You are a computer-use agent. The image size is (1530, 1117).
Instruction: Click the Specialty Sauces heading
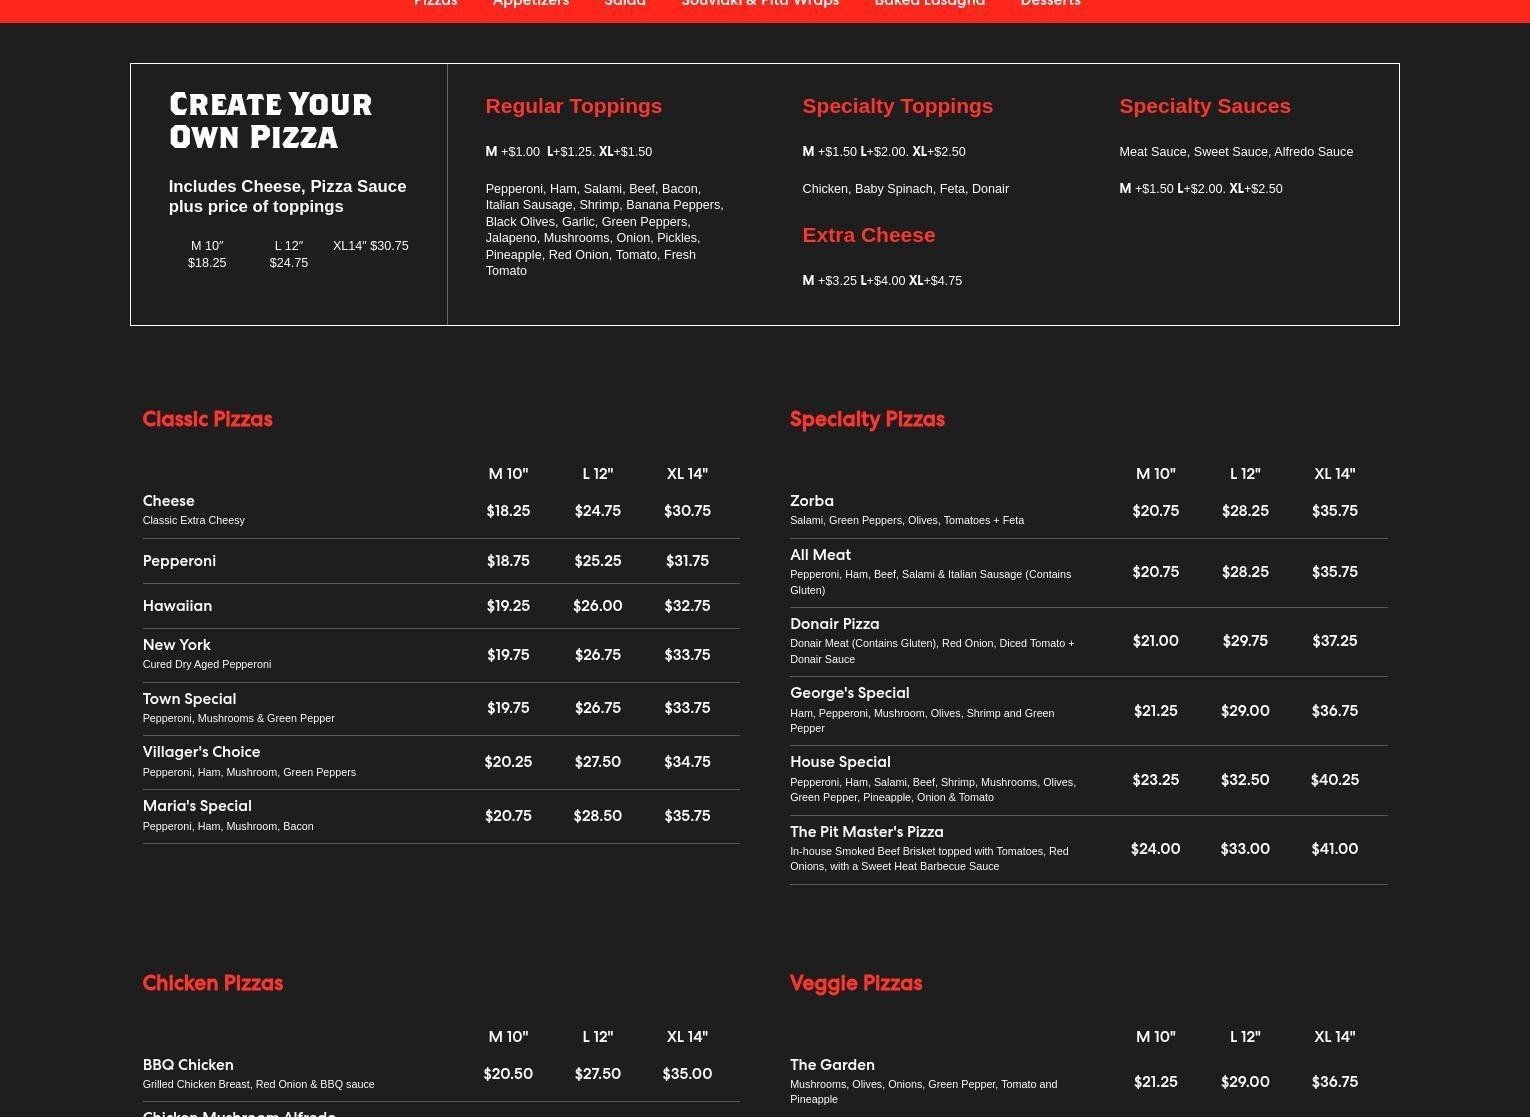[1204, 106]
